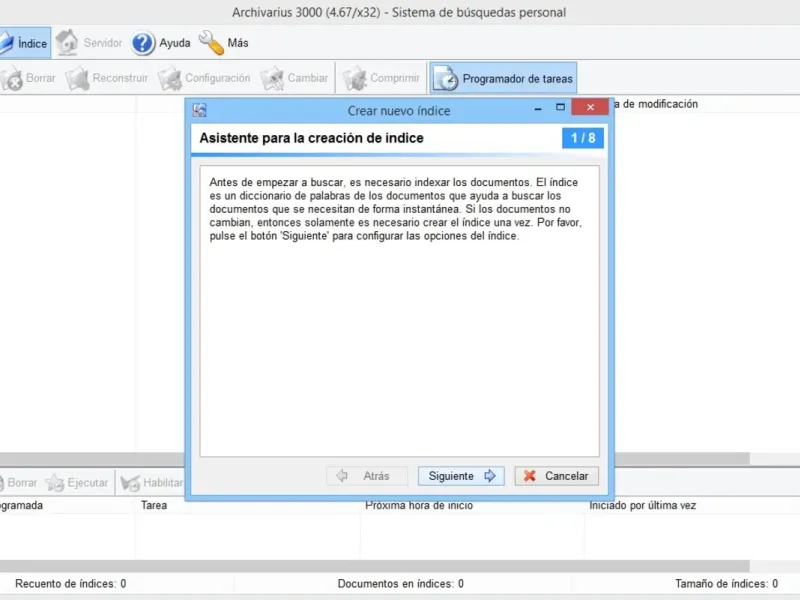
Task: Click 'Recuento de índices: 0' status text
Action: (70, 584)
